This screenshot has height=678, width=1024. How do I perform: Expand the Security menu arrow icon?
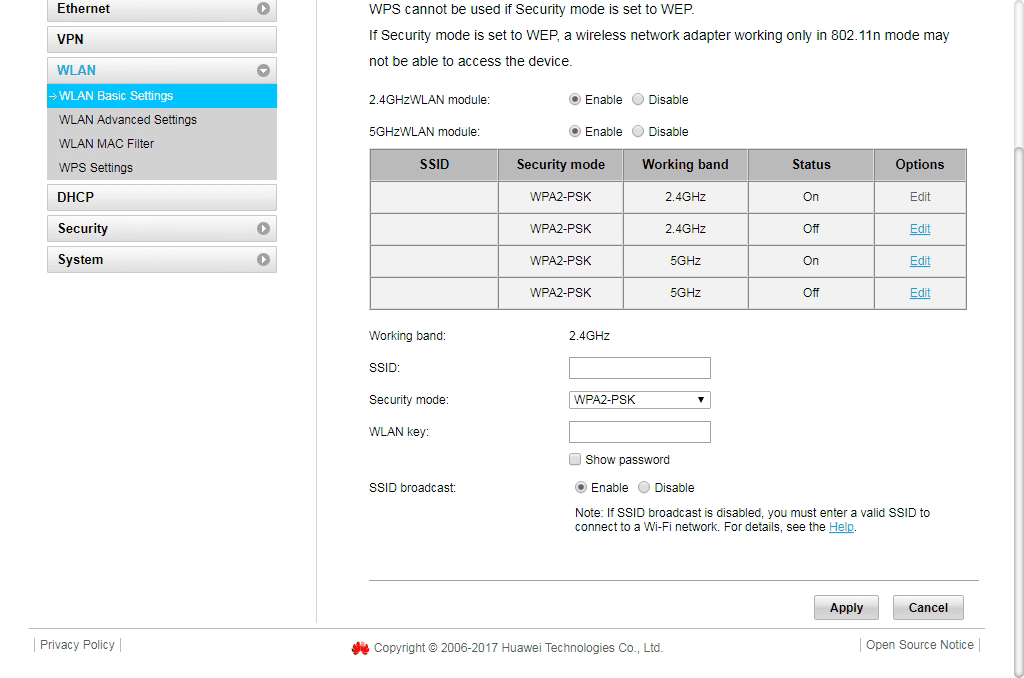[263, 229]
